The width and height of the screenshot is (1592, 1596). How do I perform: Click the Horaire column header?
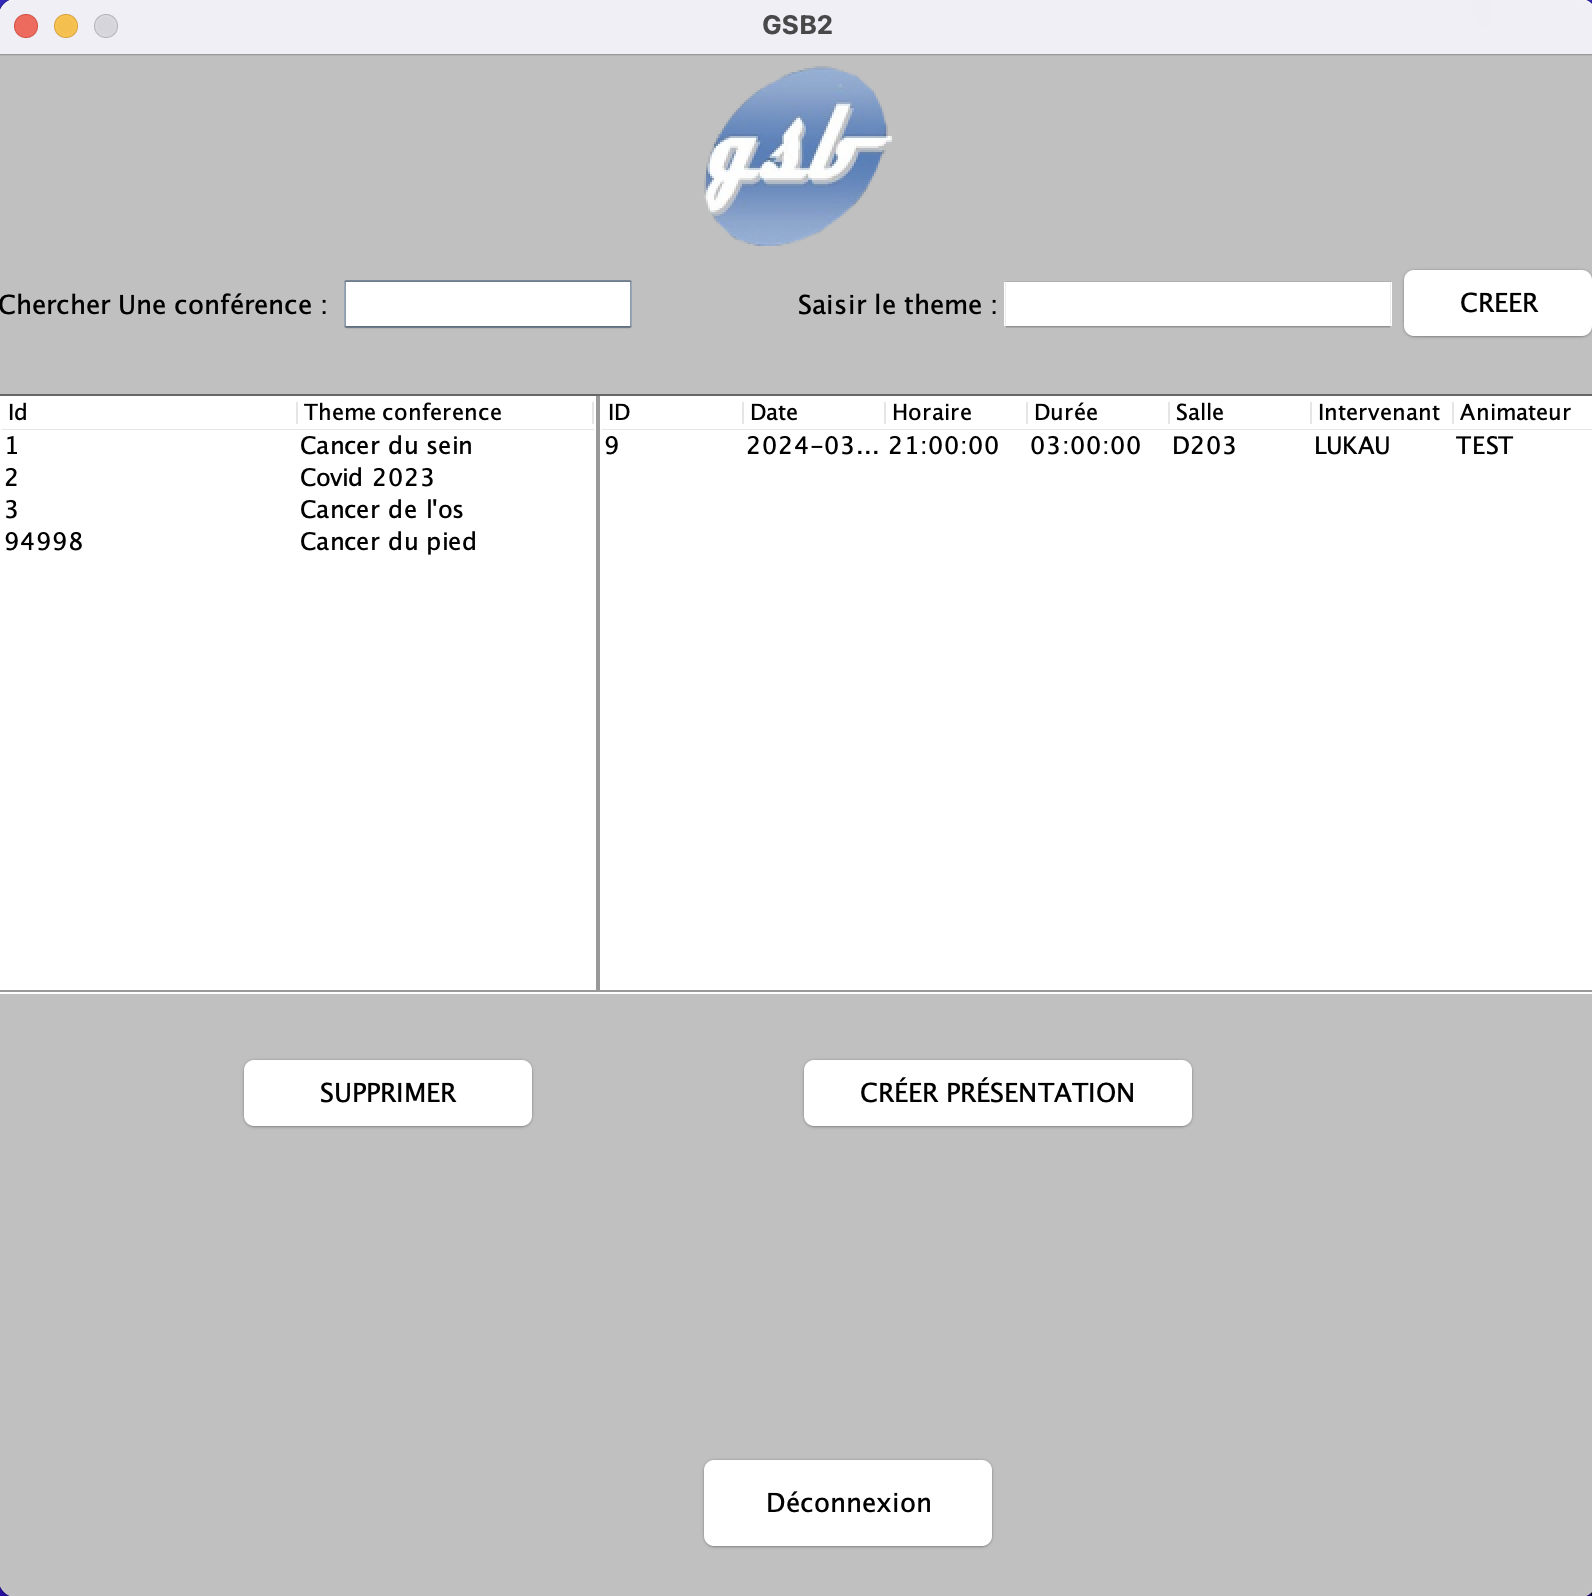(955, 413)
